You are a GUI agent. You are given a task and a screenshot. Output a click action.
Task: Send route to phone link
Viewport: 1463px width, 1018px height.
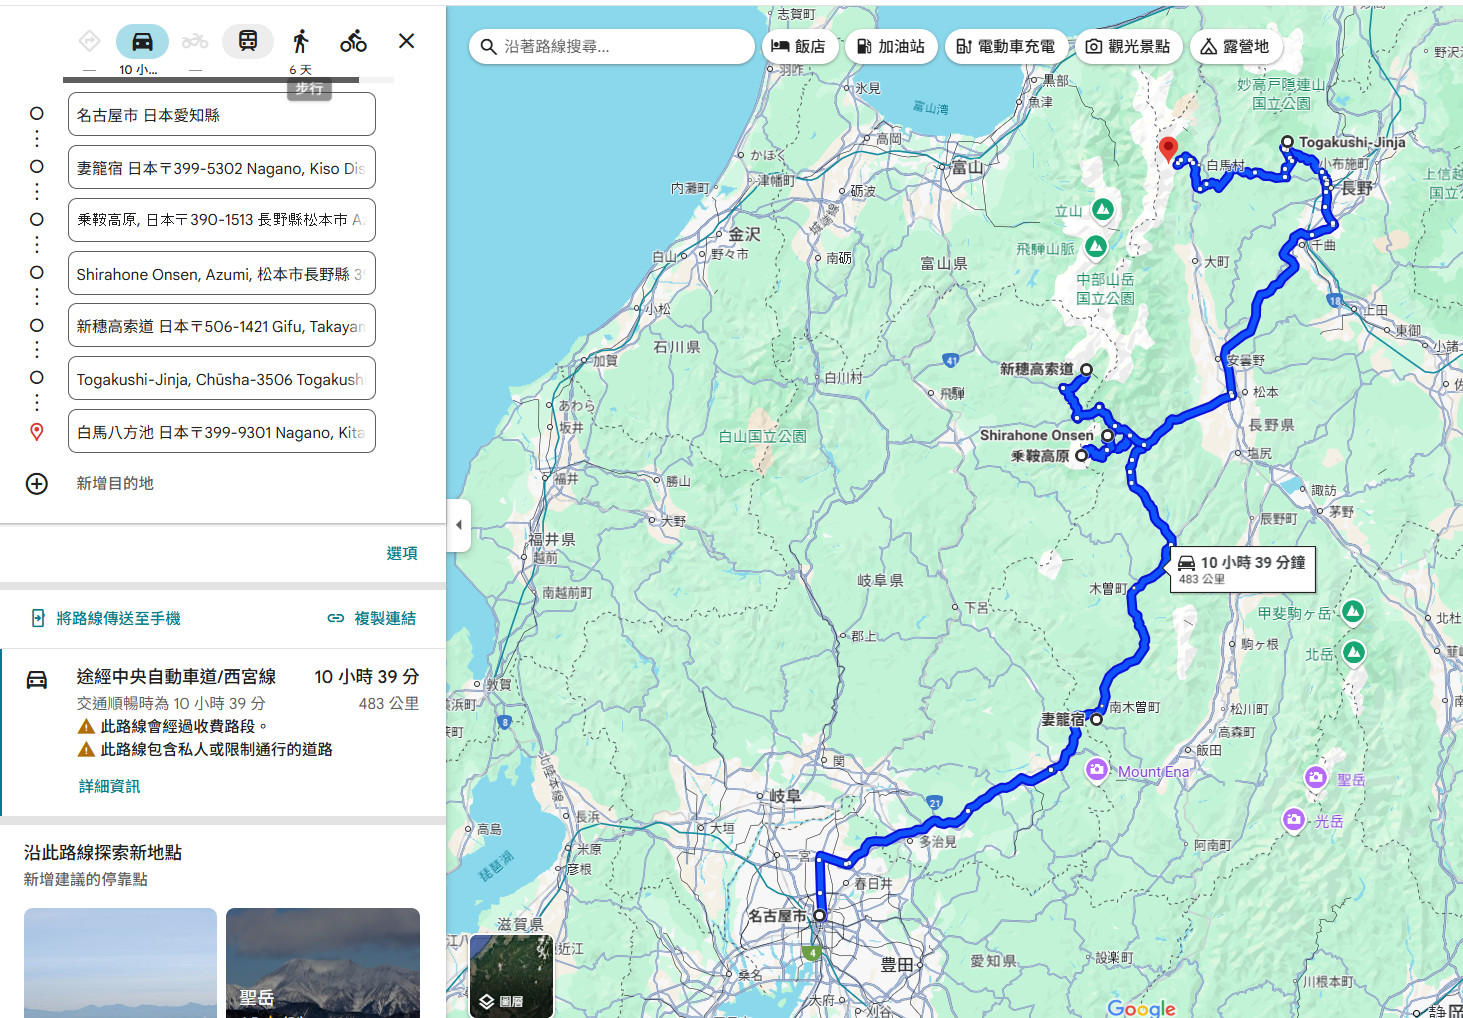(x=107, y=618)
